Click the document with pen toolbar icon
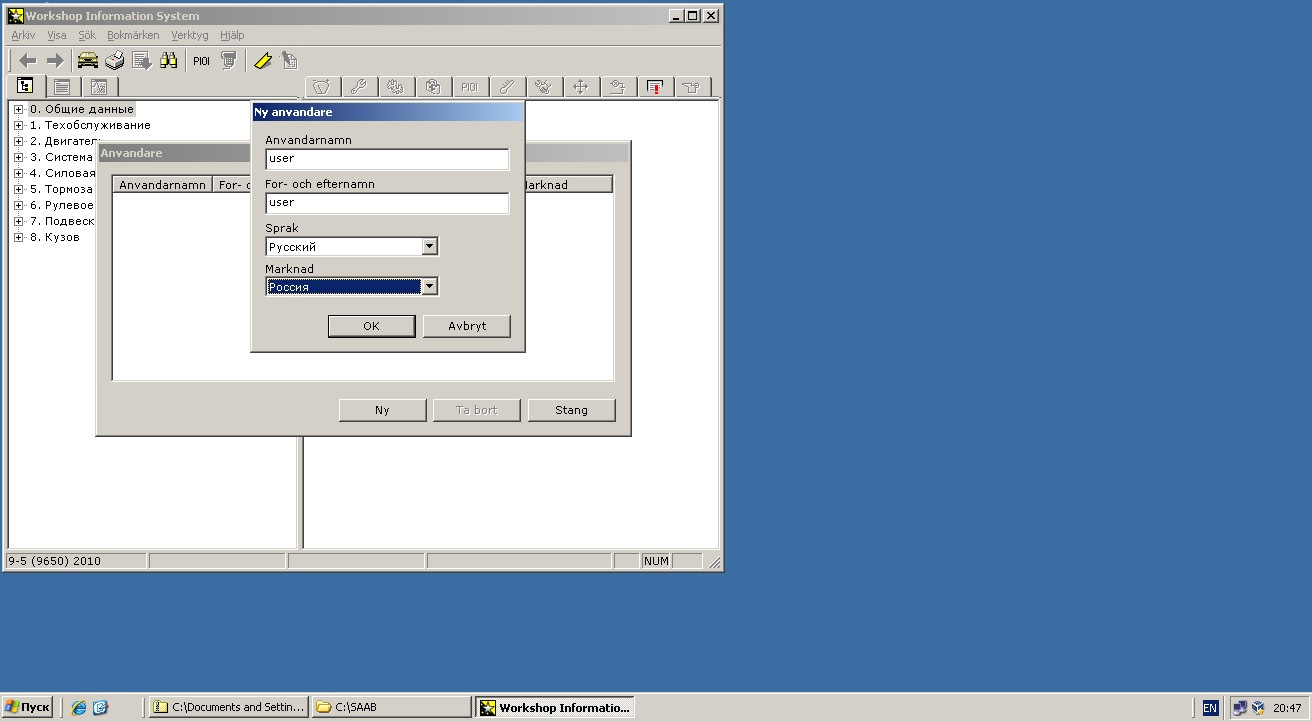Screen dimensions: 1312x722 click(x=290, y=60)
